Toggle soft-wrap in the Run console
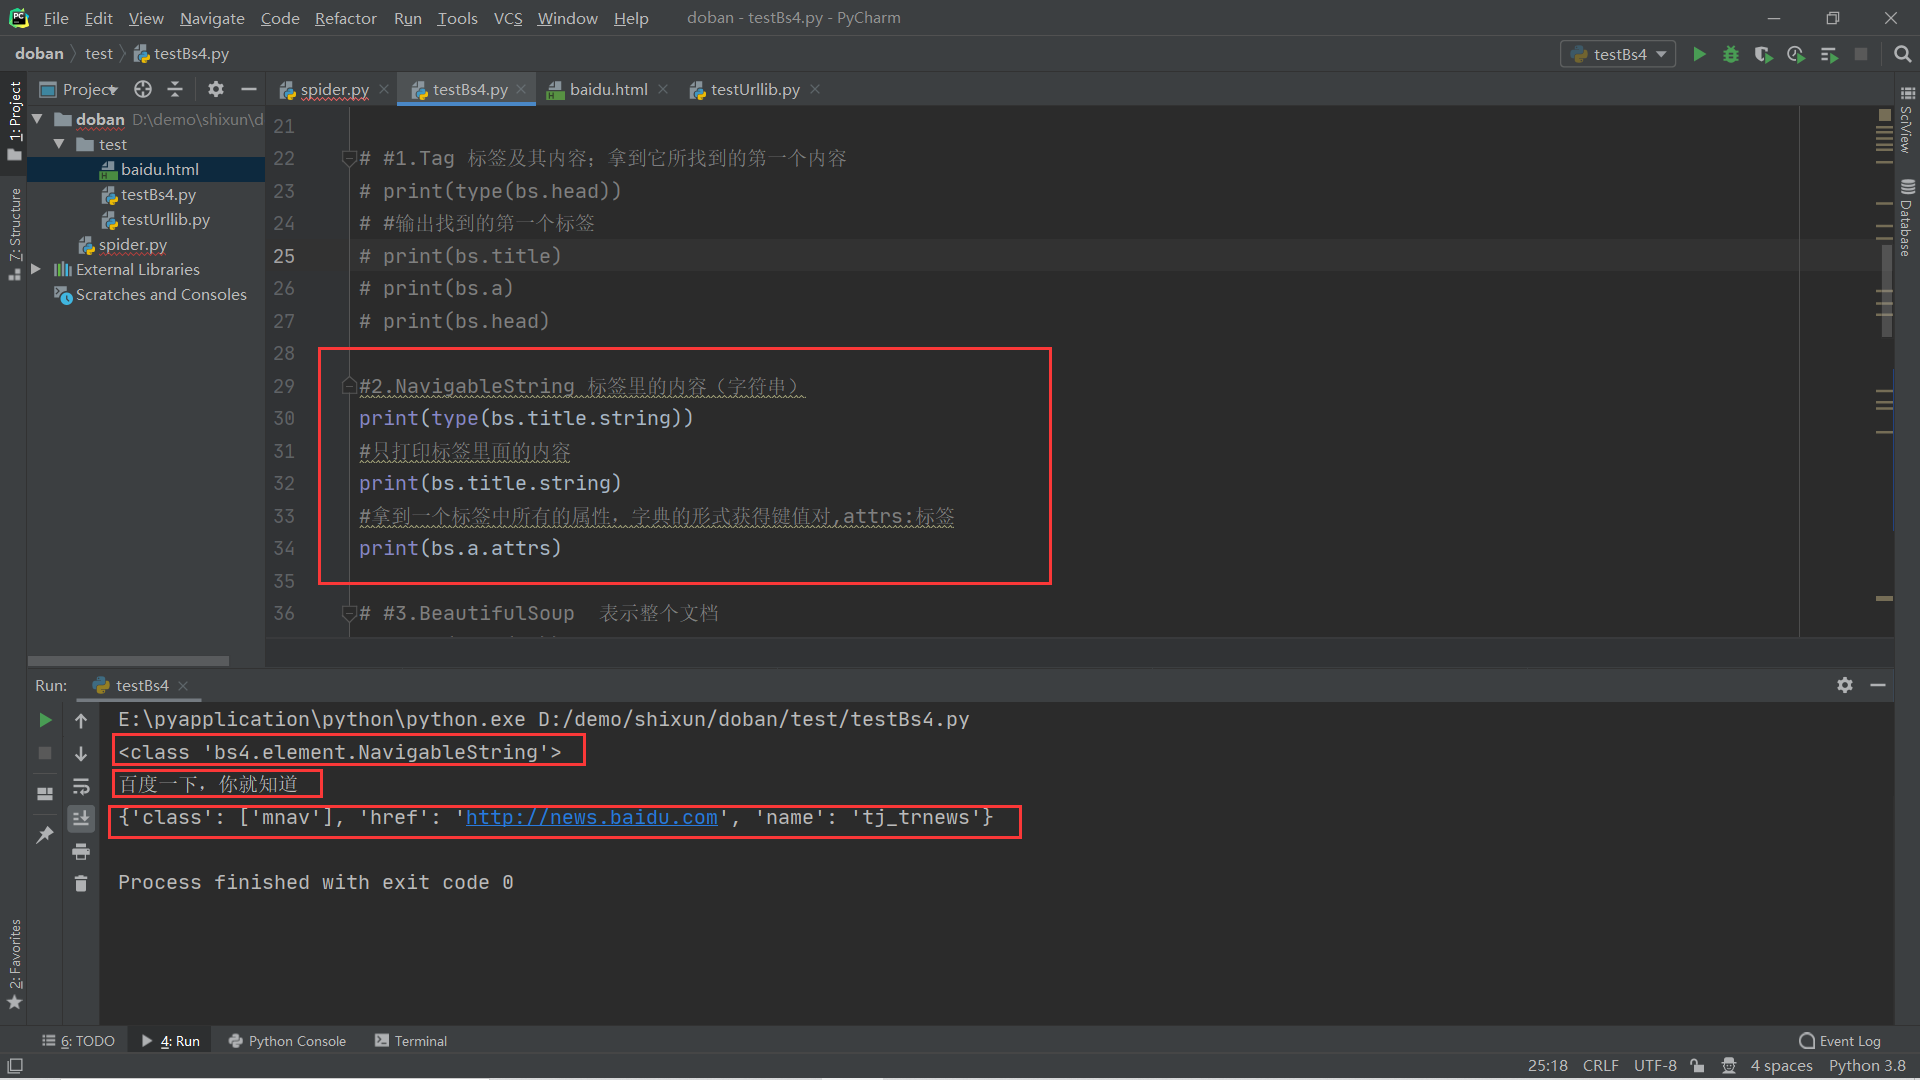 [x=81, y=786]
